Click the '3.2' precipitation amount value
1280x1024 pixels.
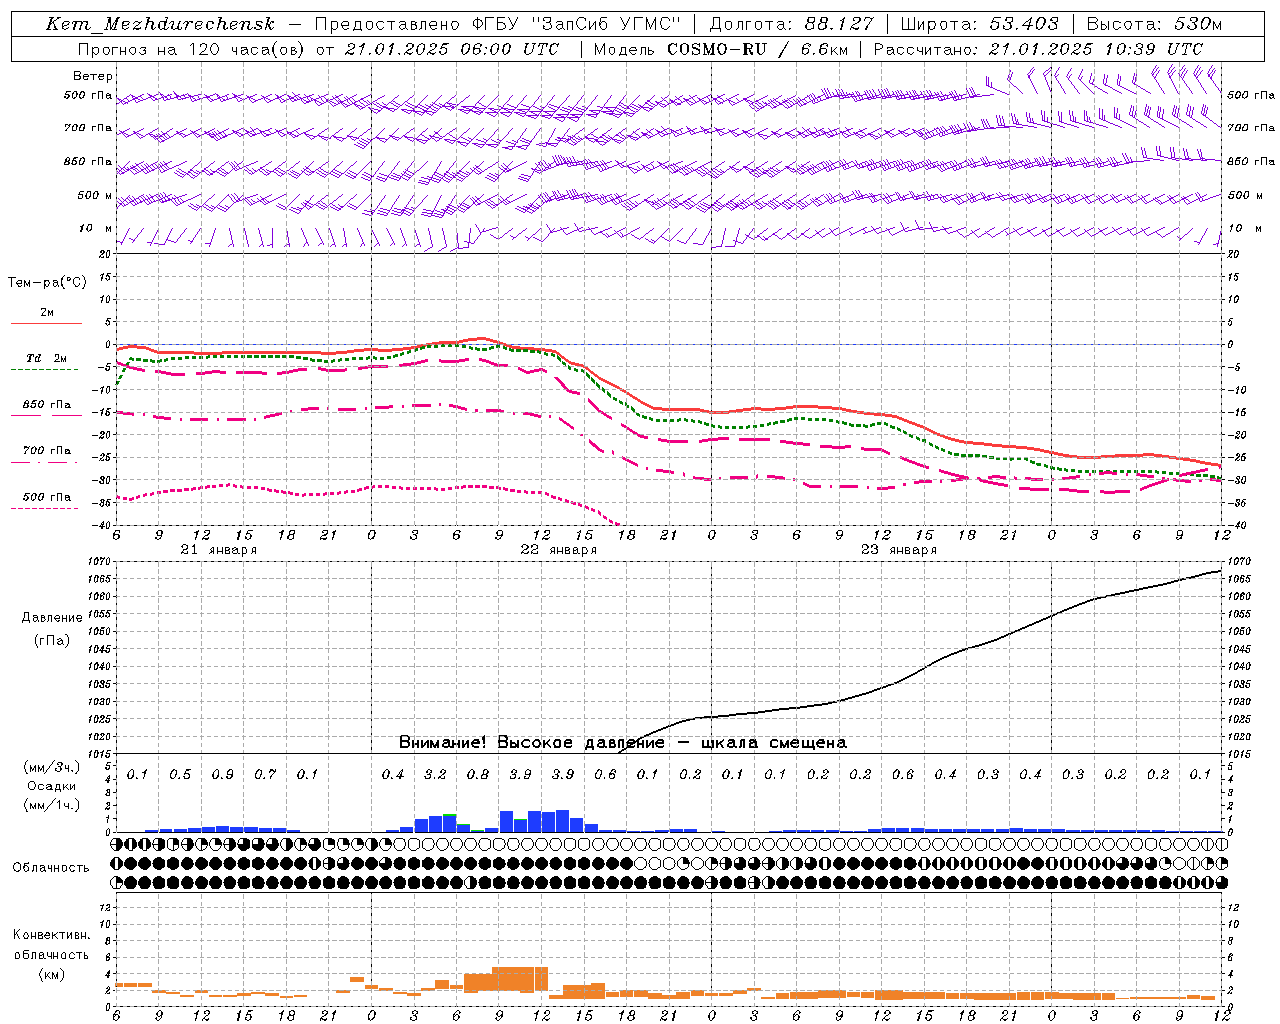[x=435, y=774]
